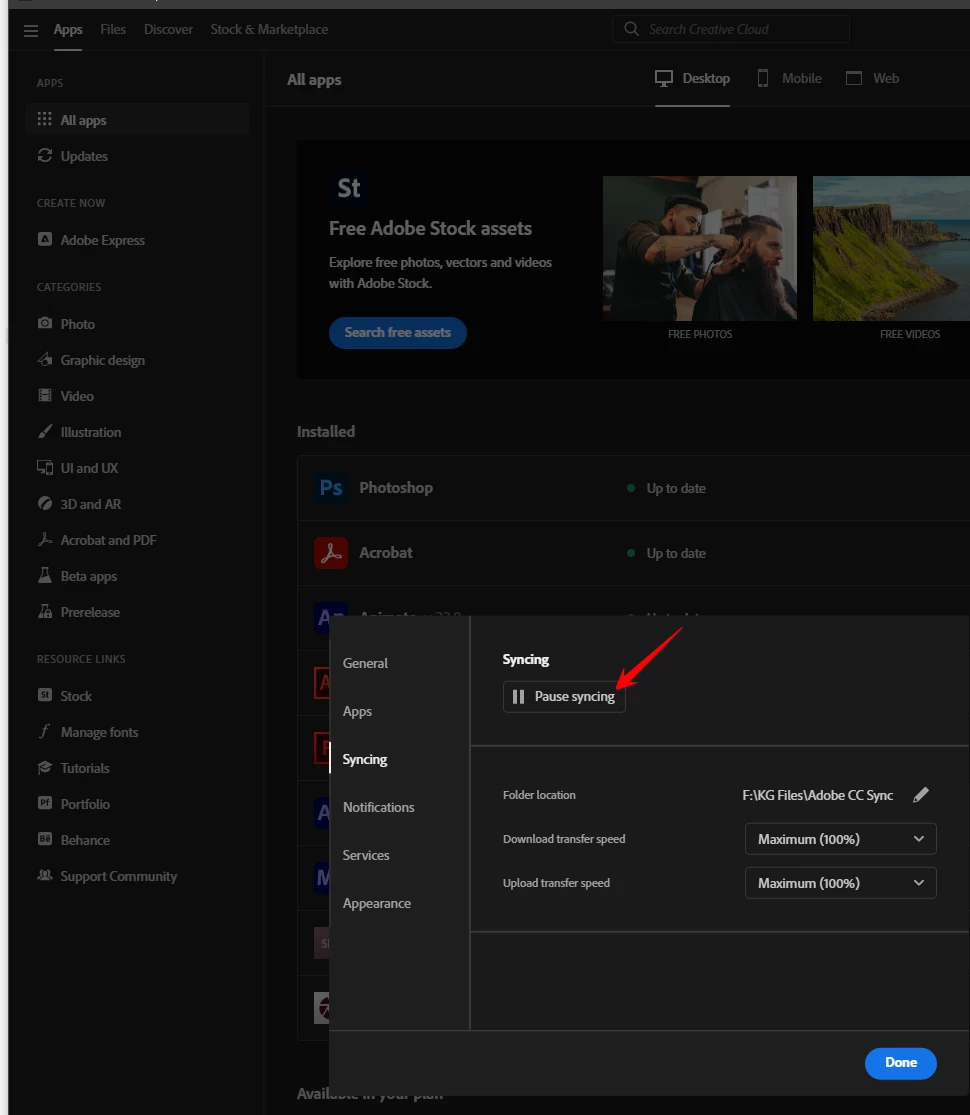Image resolution: width=970 pixels, height=1115 pixels.
Task: Click the Updates refresh icon
Action: 45,155
